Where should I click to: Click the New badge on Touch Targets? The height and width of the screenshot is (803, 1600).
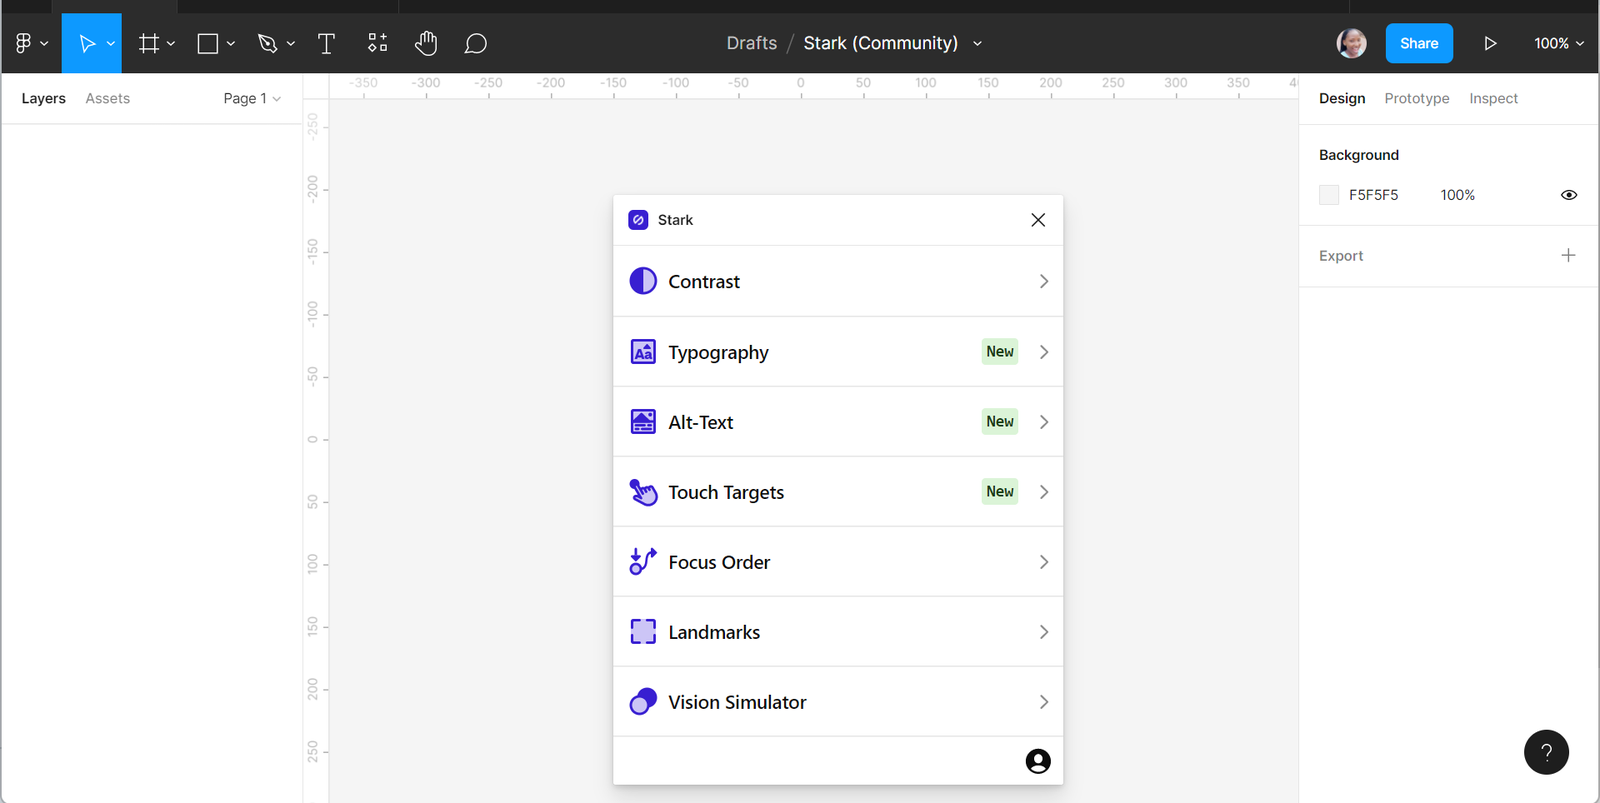pyautogui.click(x=1000, y=491)
